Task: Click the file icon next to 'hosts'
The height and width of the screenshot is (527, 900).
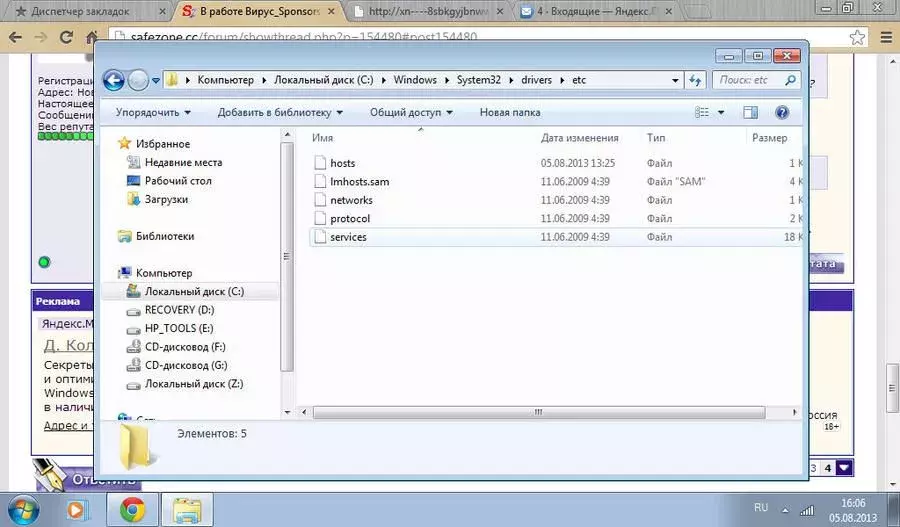Action: 320,162
